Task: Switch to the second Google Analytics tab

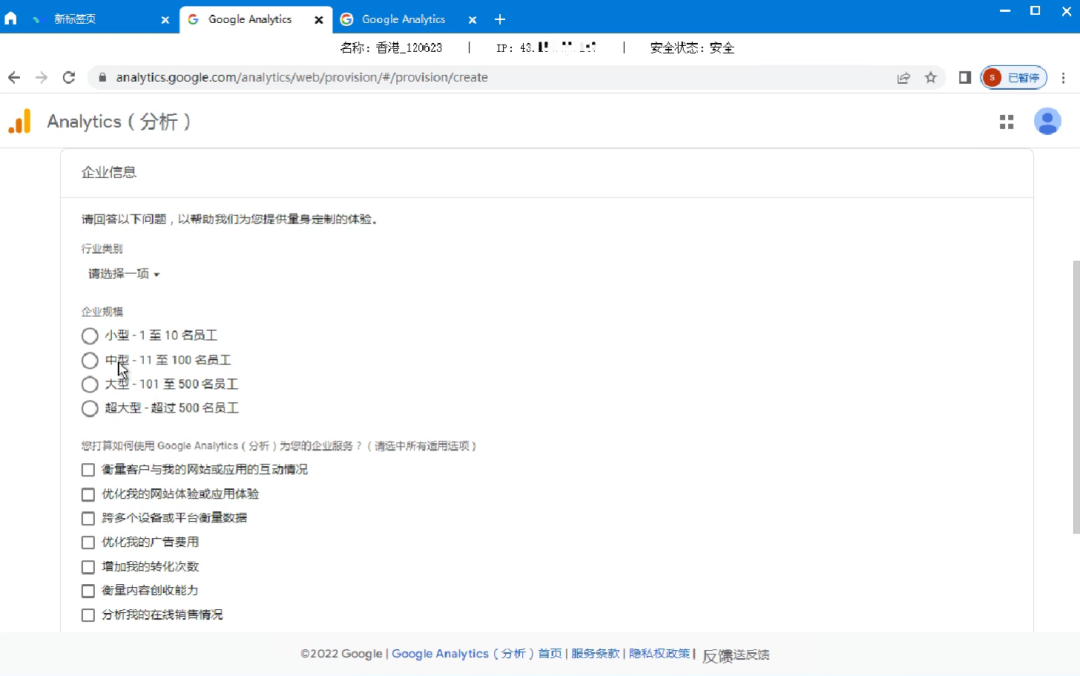Action: tap(404, 19)
